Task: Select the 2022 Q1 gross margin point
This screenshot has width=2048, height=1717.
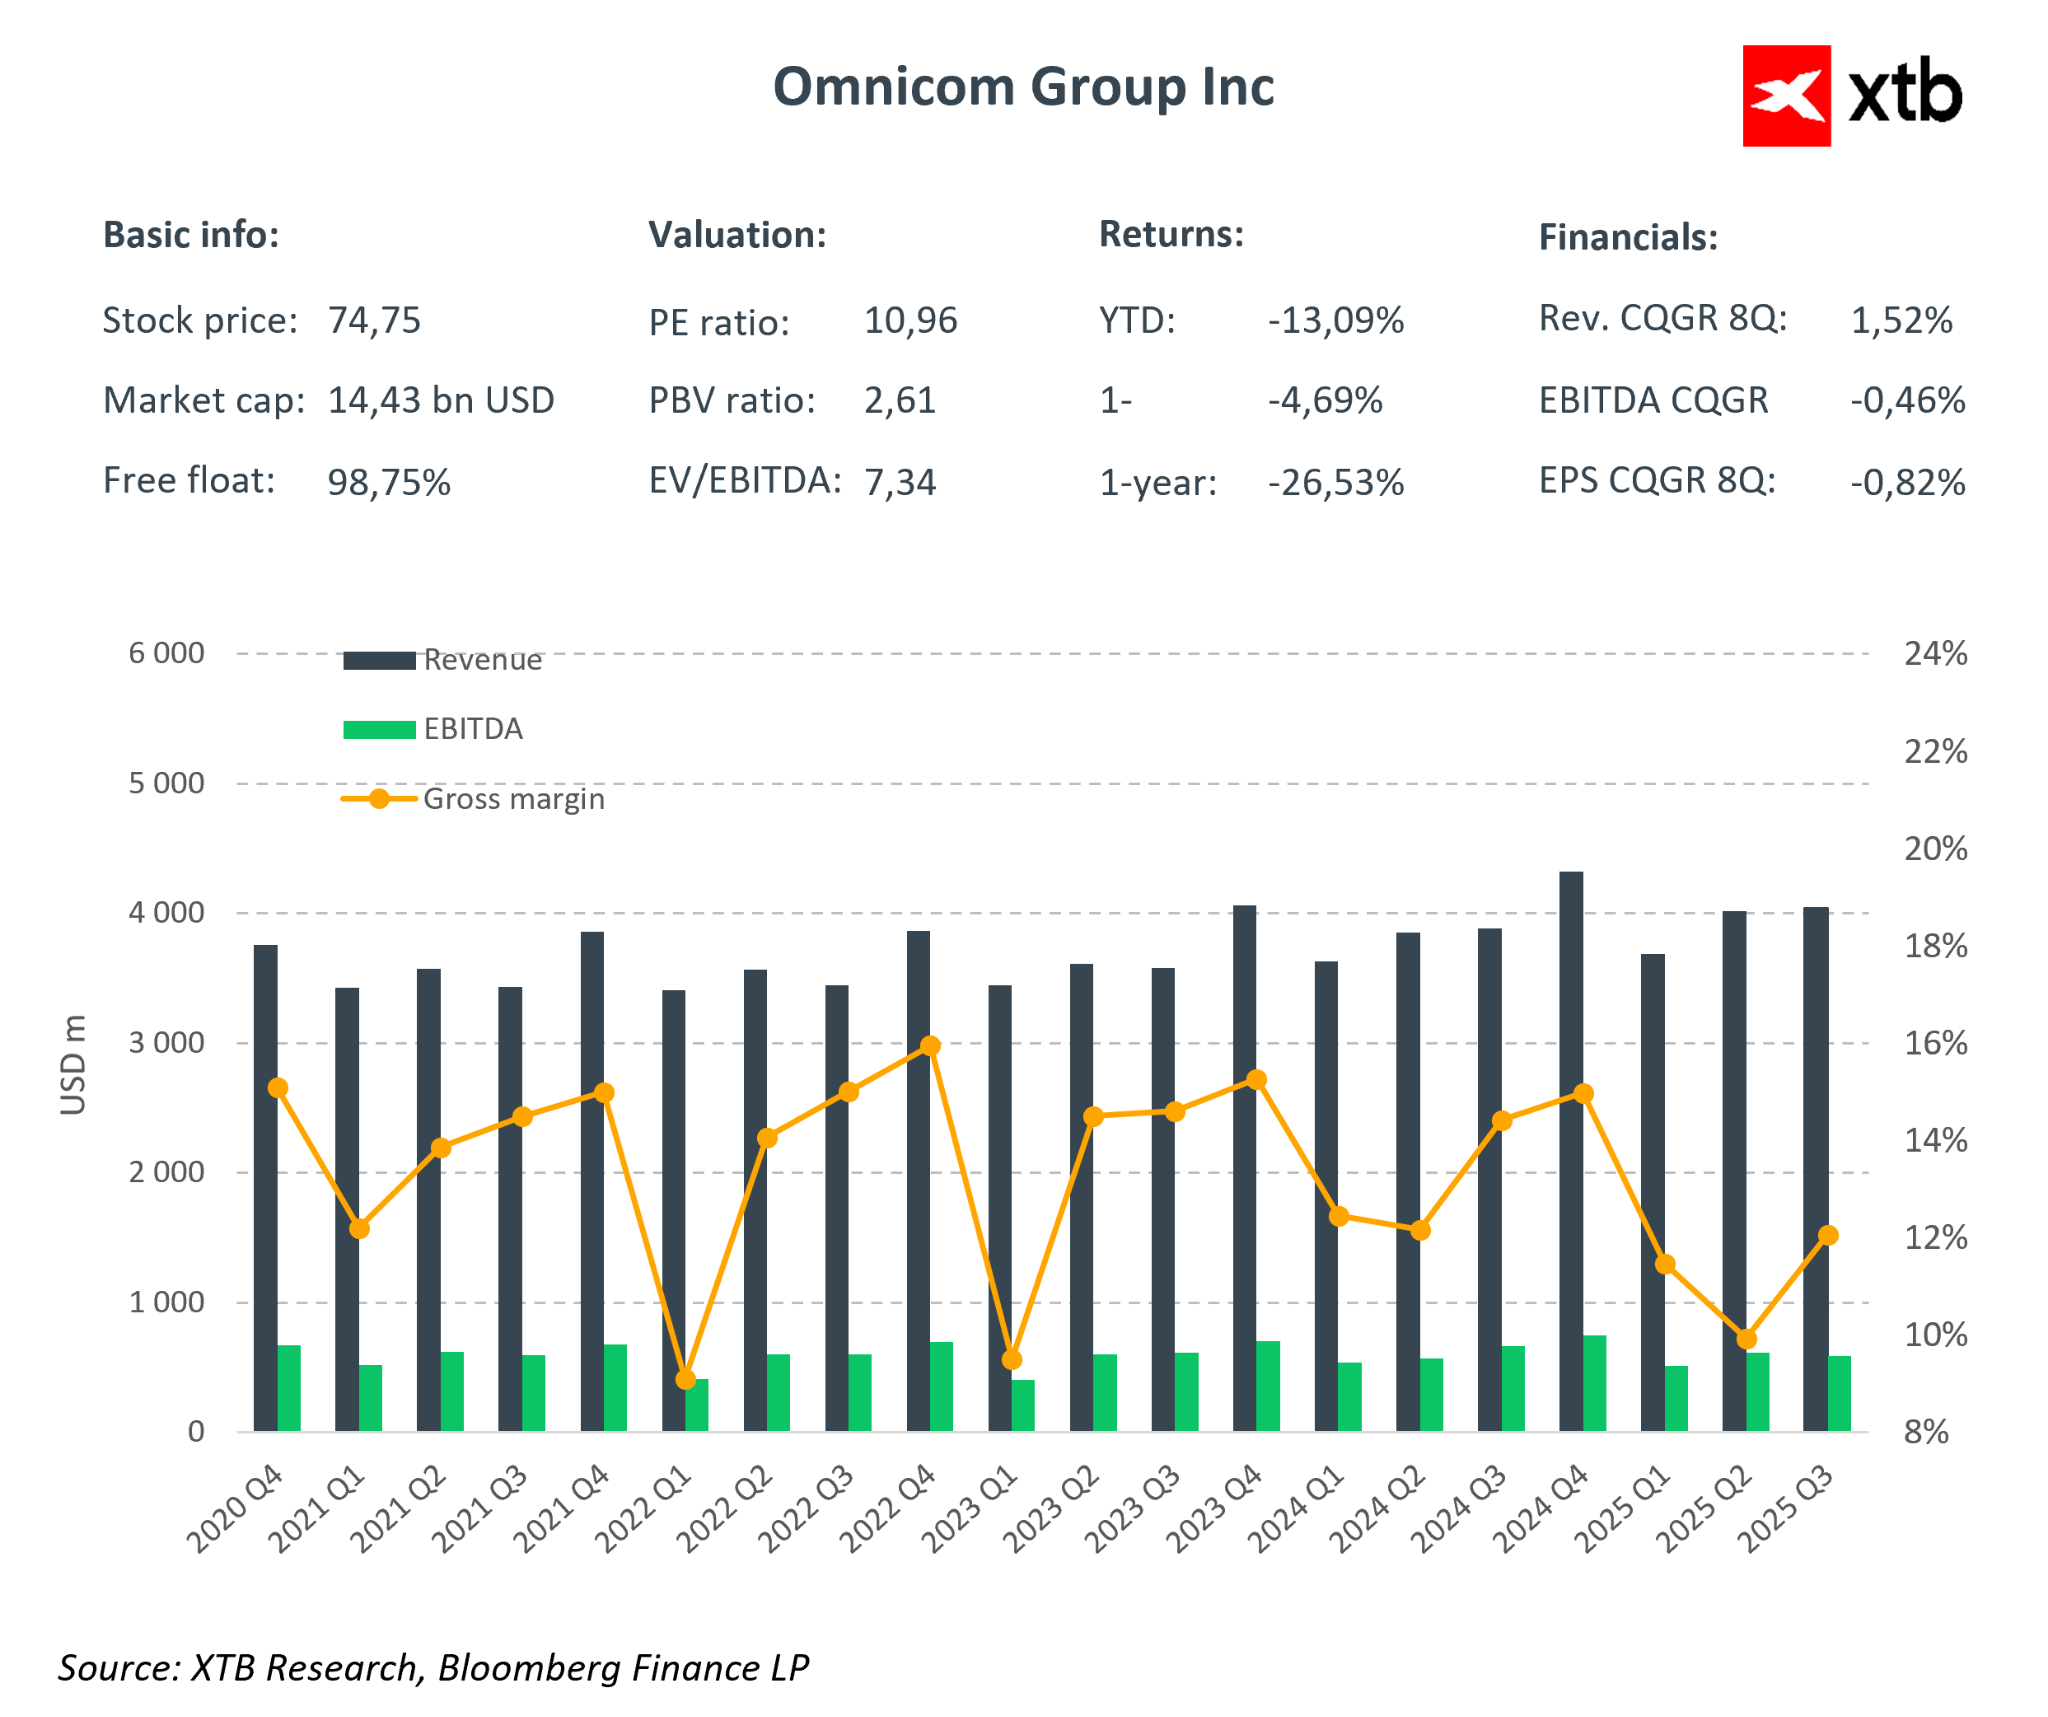Action: [x=685, y=1379]
